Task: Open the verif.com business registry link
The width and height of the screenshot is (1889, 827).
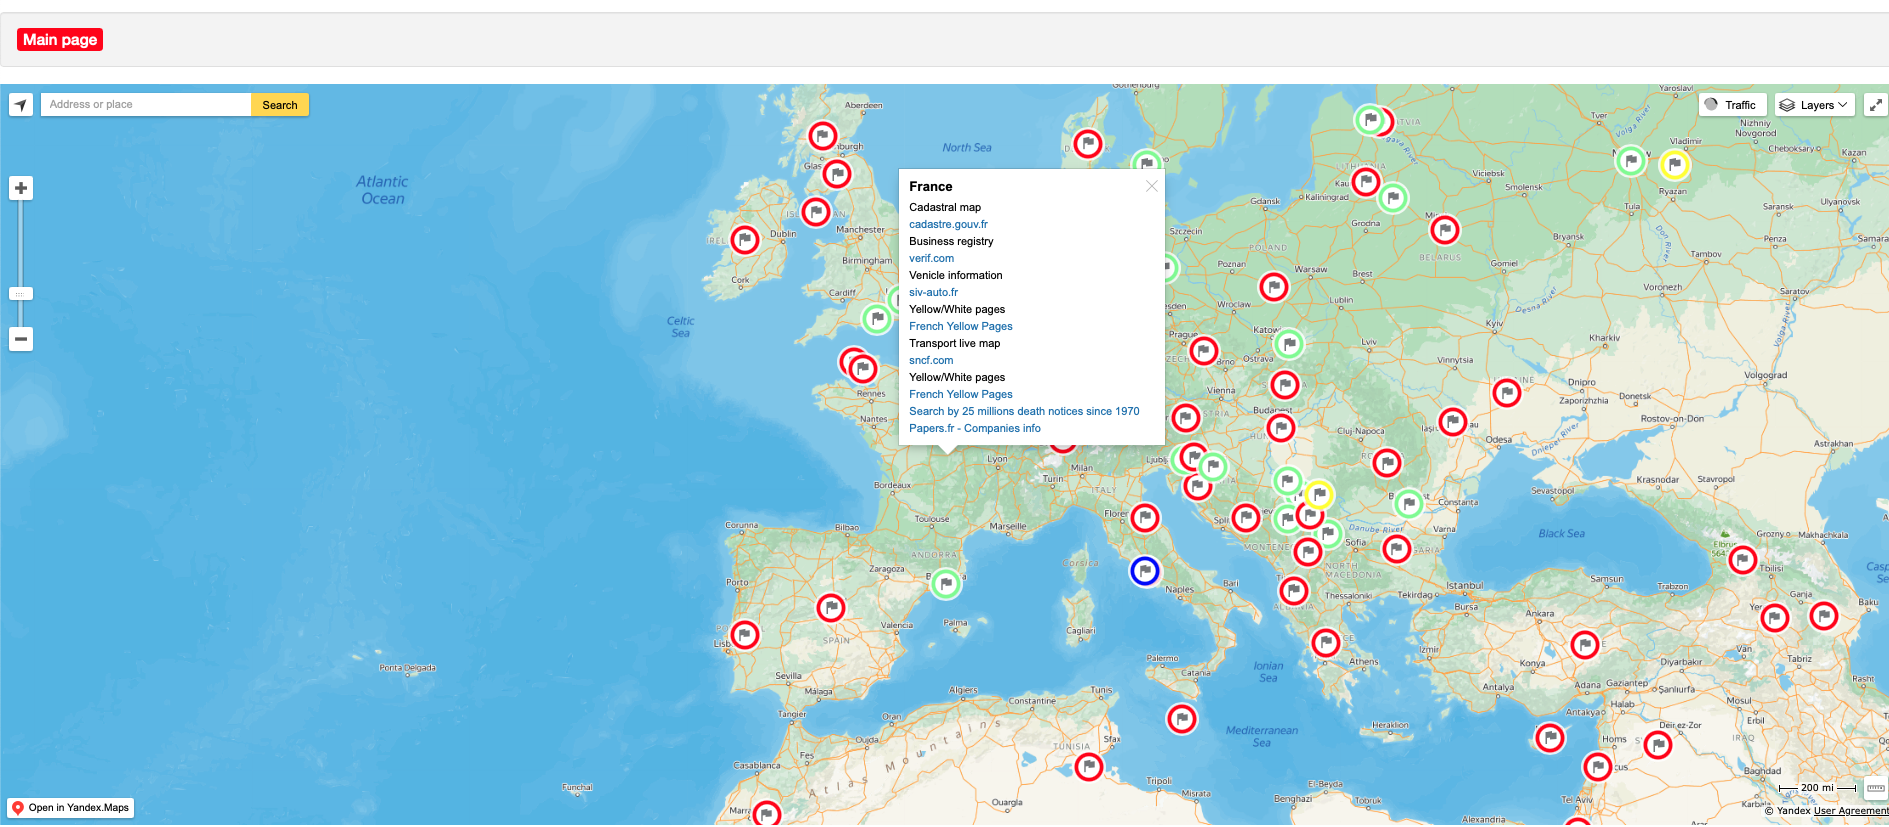Action: (931, 259)
